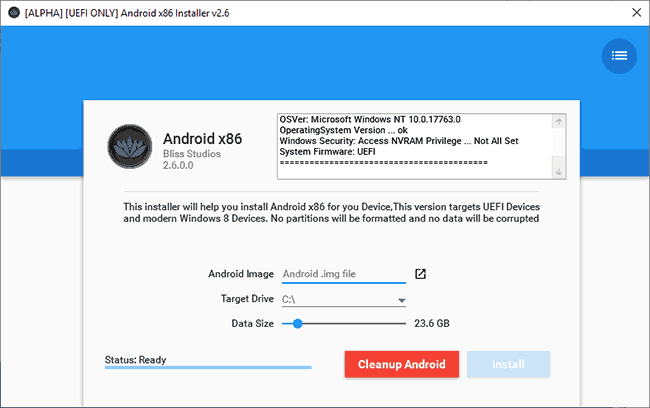Click the log box scroll-down arrow
The width and height of the screenshot is (650, 408).
(x=559, y=172)
